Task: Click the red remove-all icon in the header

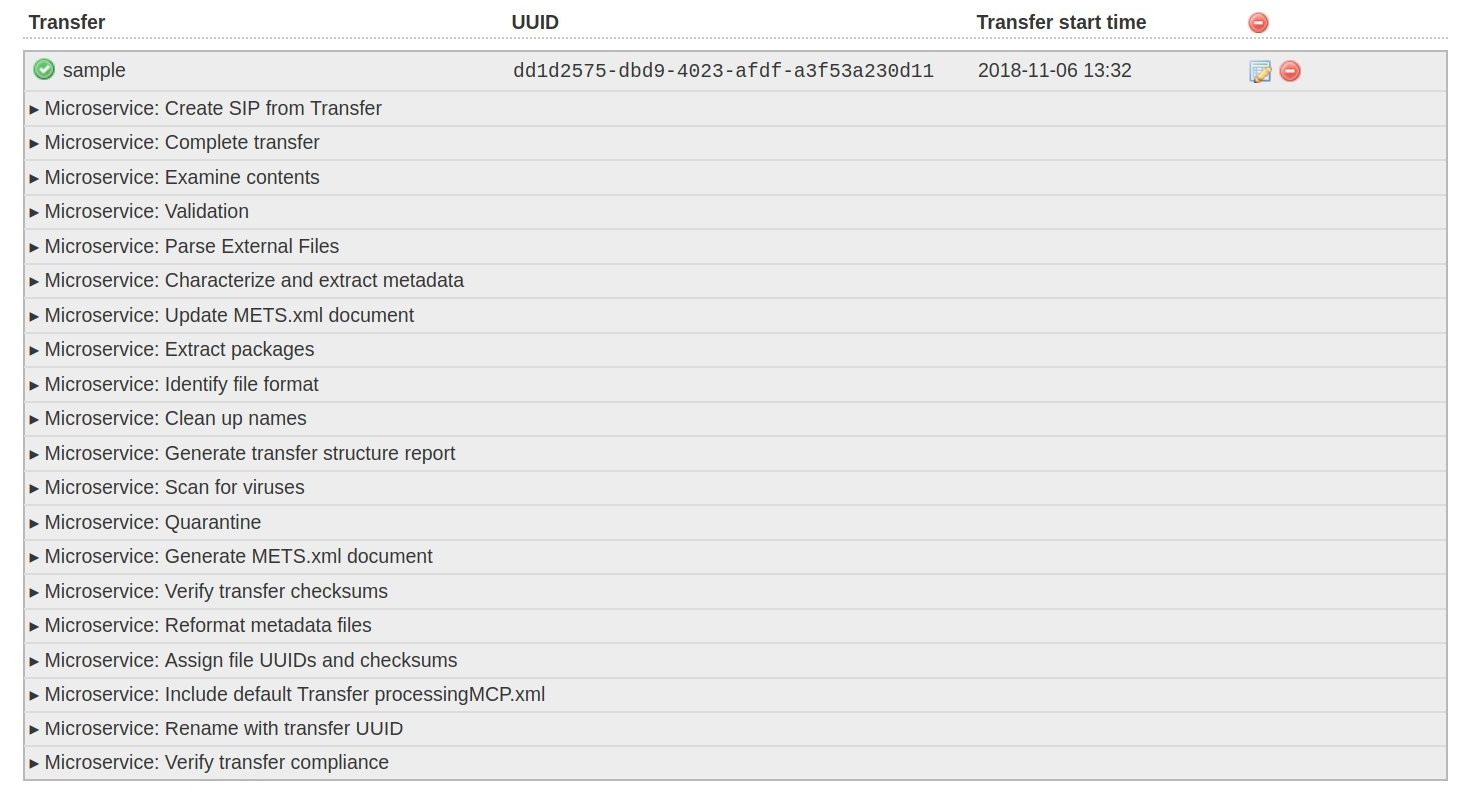Action: (1258, 22)
